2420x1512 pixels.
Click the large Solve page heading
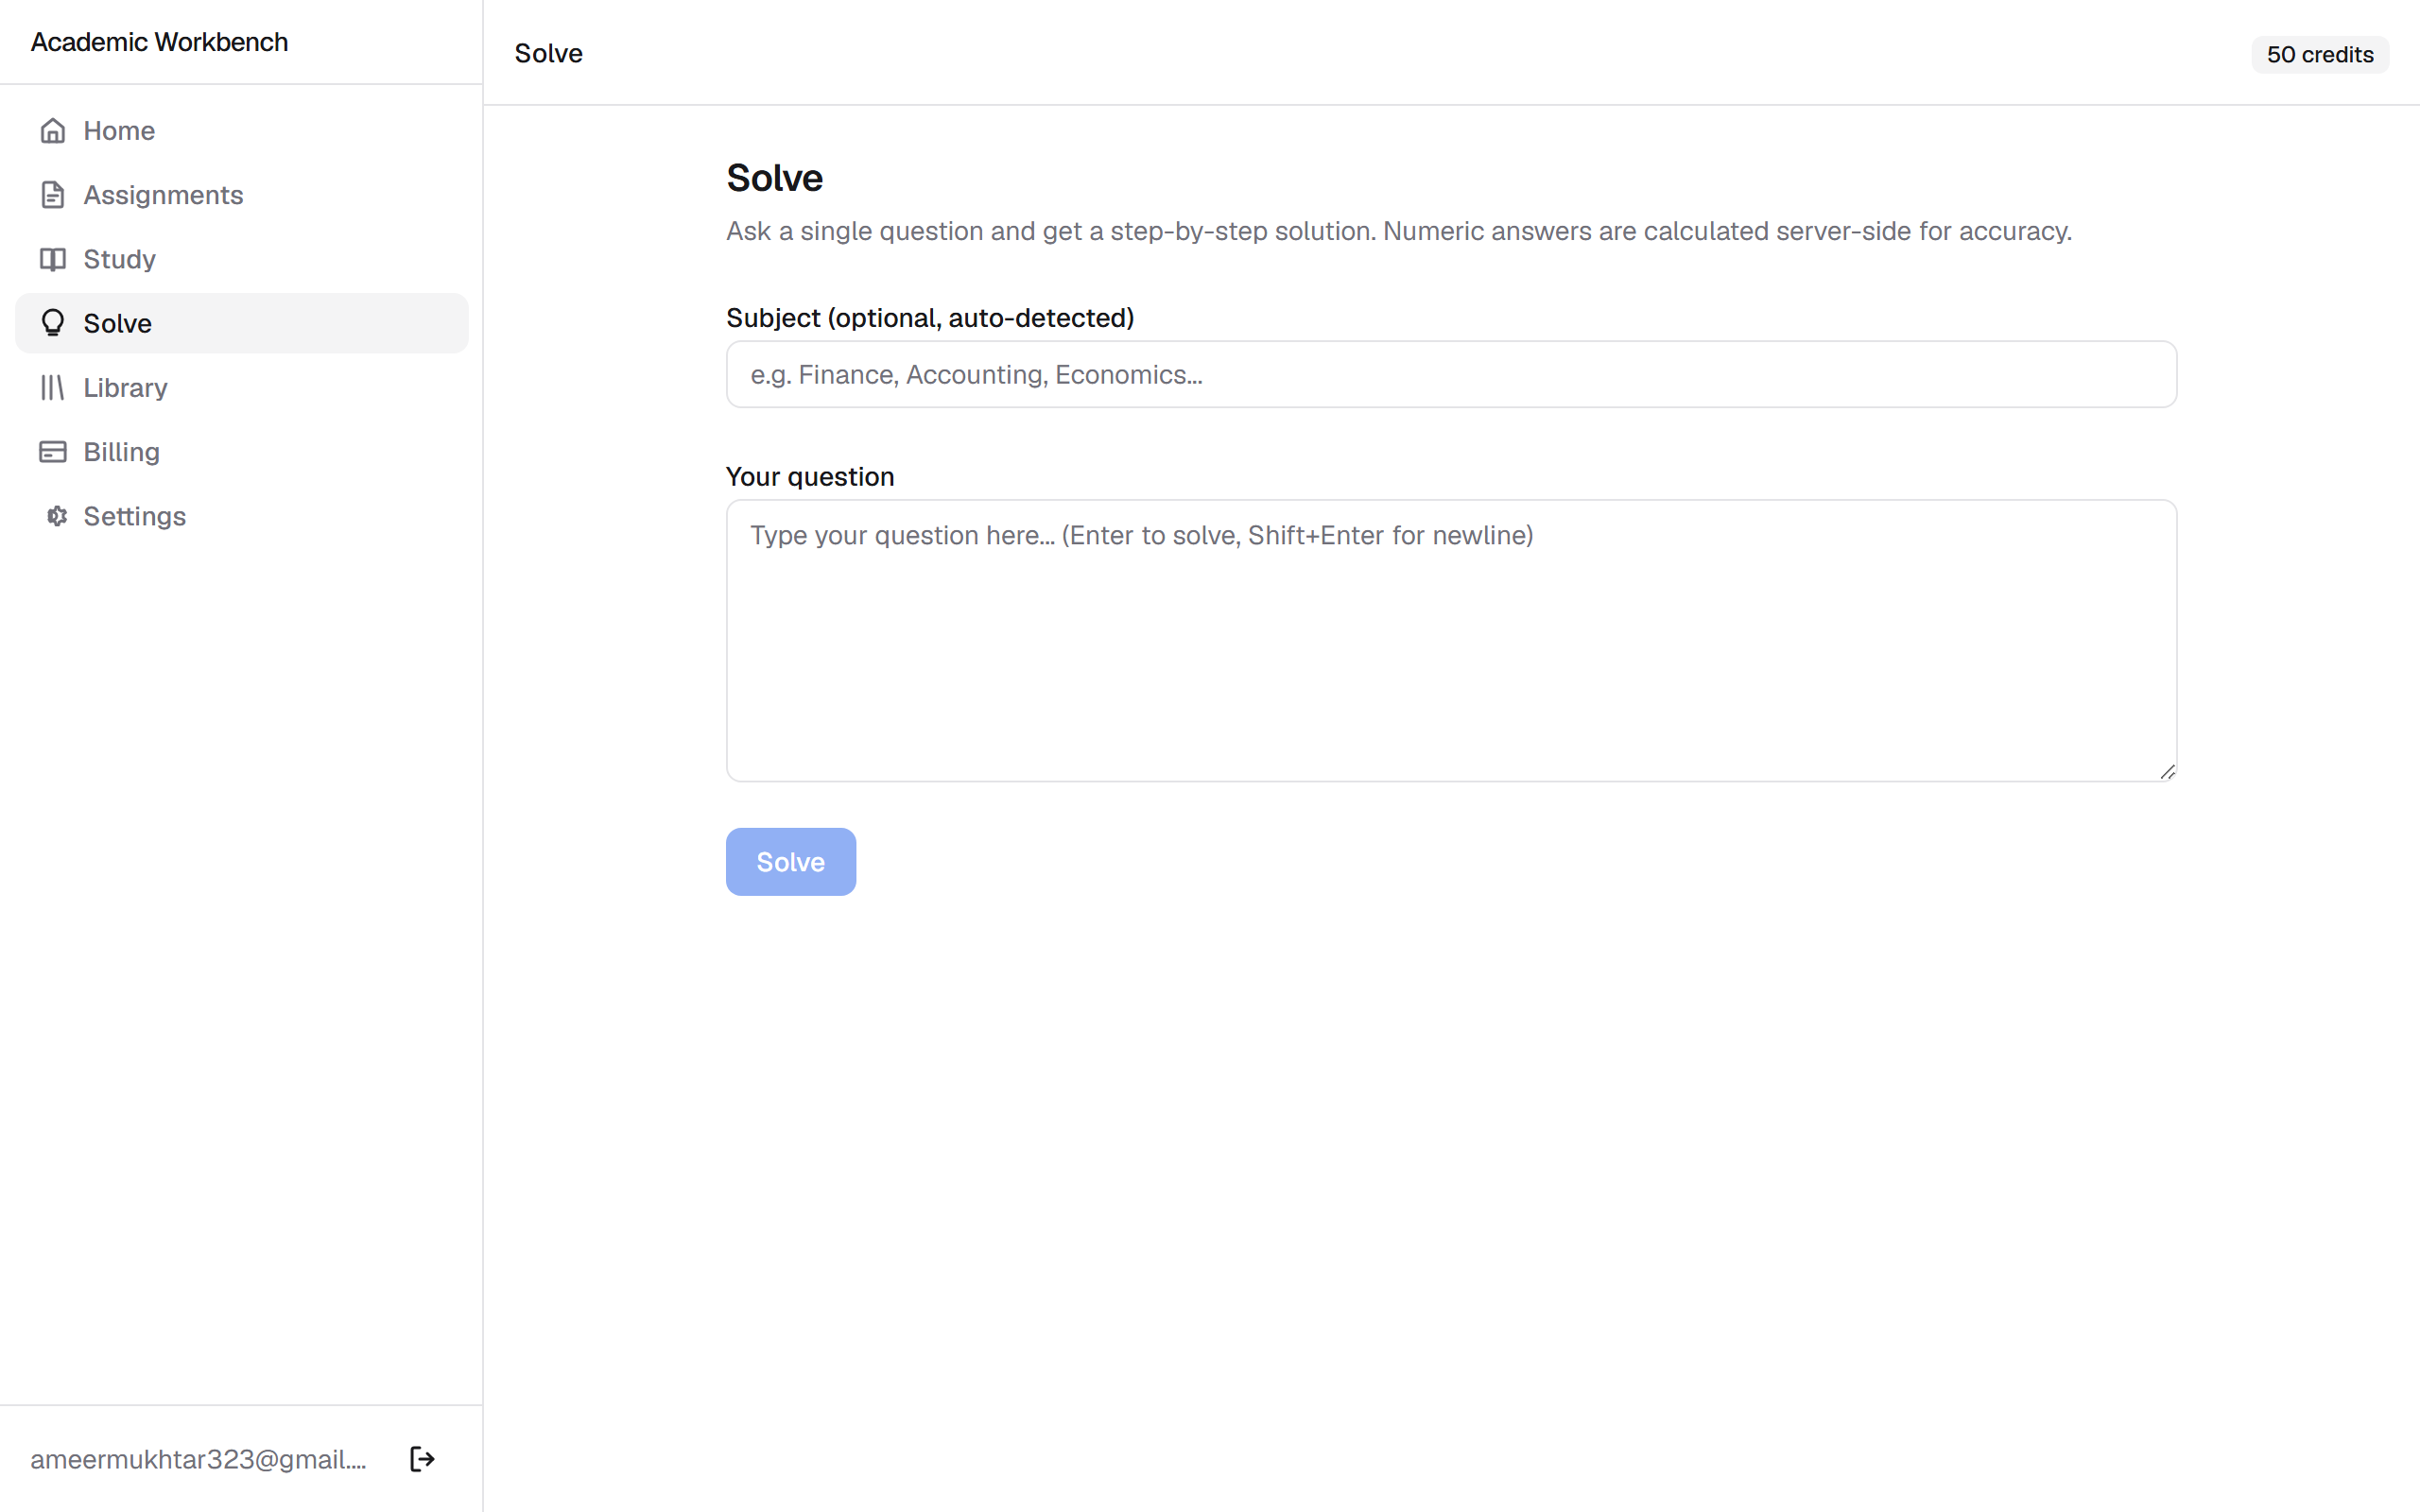[774, 178]
